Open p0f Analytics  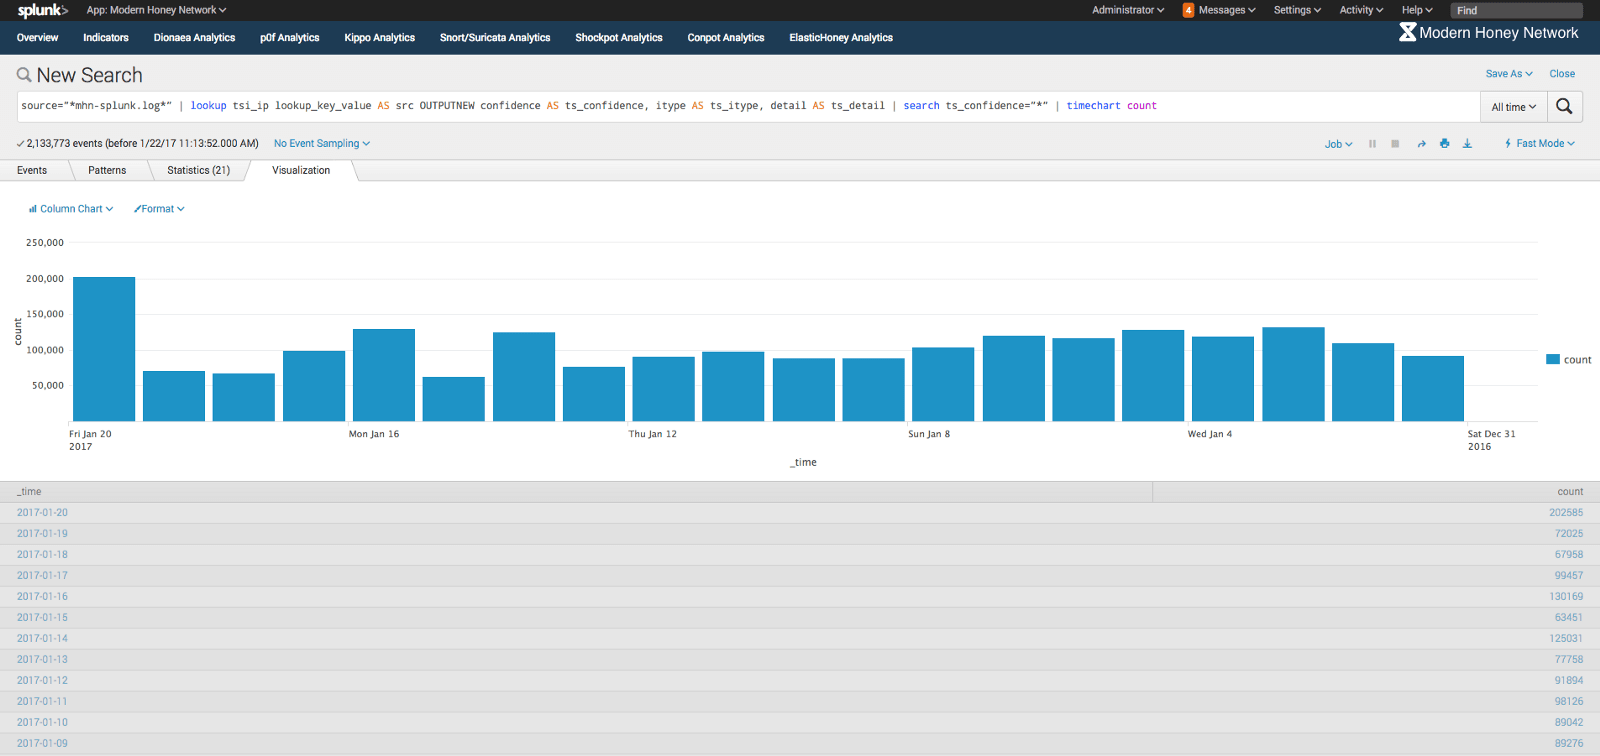(x=290, y=38)
